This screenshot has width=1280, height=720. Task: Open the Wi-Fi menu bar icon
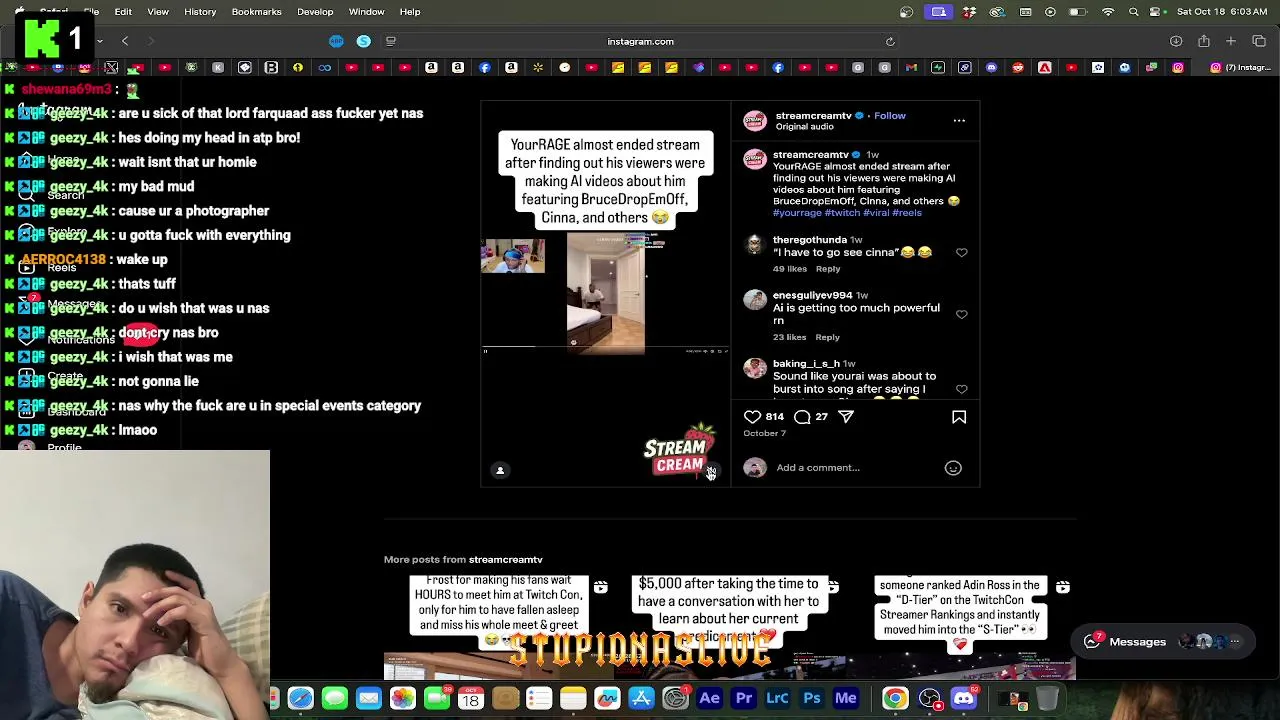click(1108, 12)
